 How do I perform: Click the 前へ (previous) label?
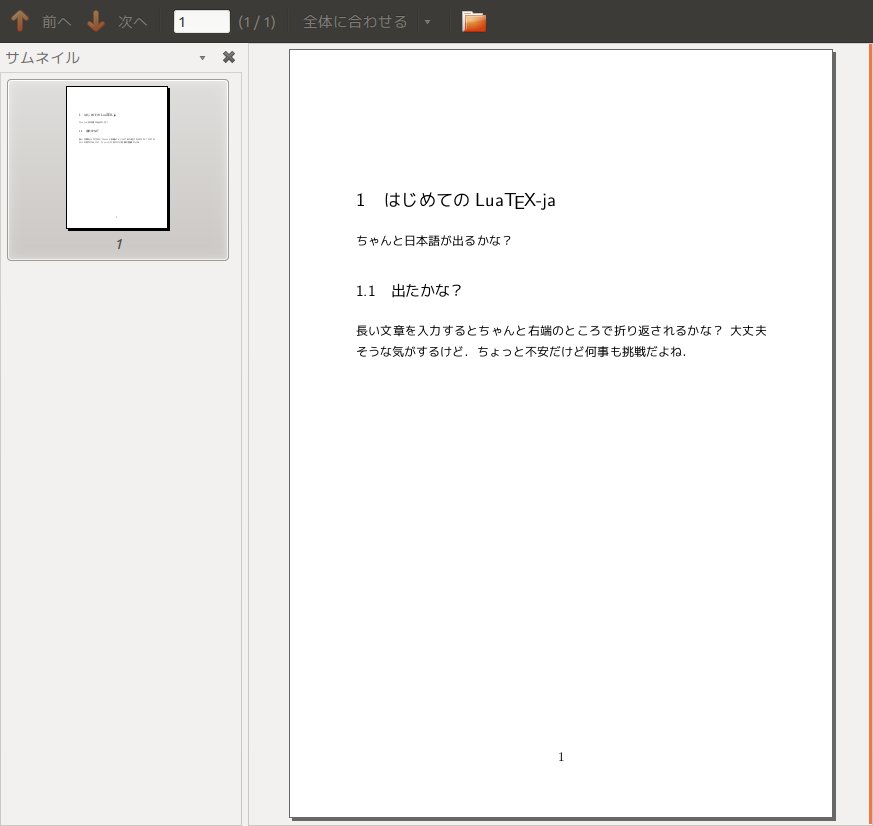pyautogui.click(x=57, y=22)
